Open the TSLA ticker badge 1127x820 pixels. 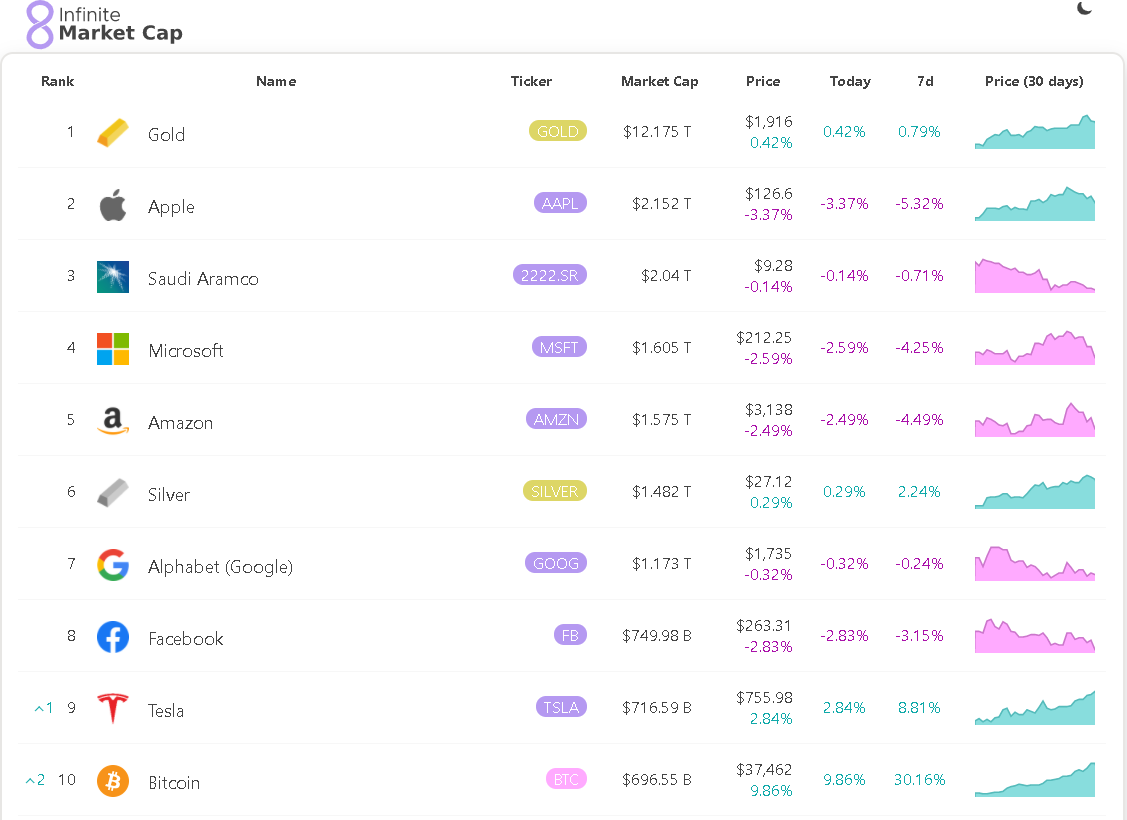pyautogui.click(x=561, y=707)
